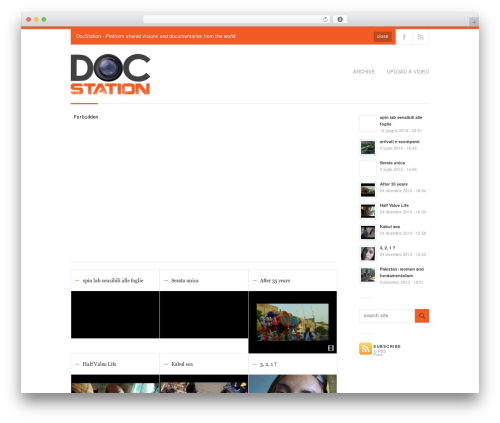This screenshot has width=500, height=423.
Task: Open sidebar link 3, 2, 1 ?
Action: [387, 248]
